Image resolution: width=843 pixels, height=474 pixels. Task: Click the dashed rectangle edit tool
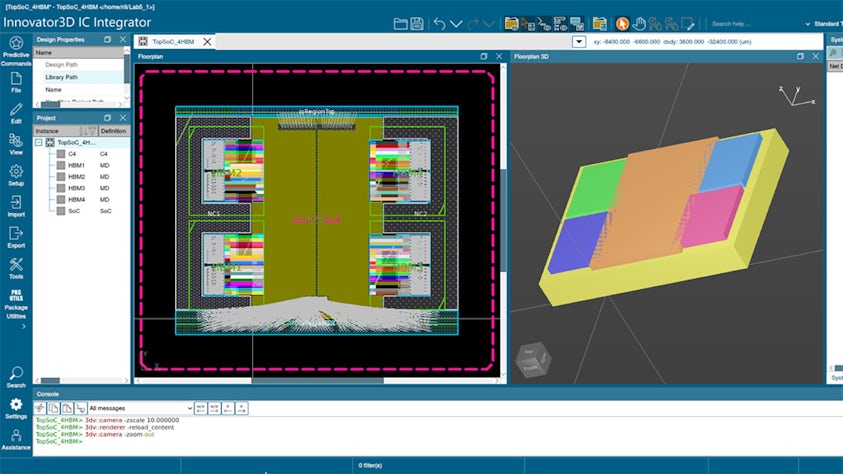688,24
